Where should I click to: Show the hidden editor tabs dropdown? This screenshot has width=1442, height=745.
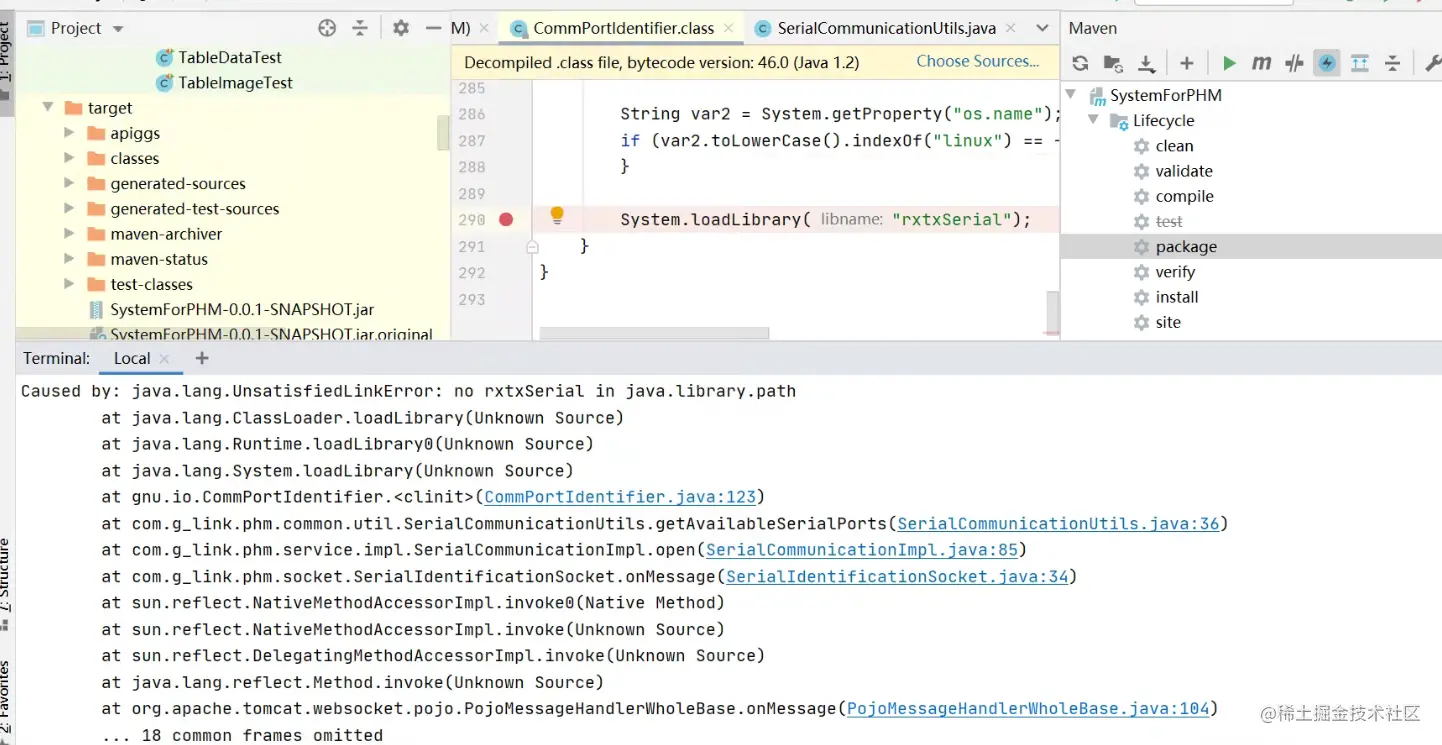tap(1042, 28)
